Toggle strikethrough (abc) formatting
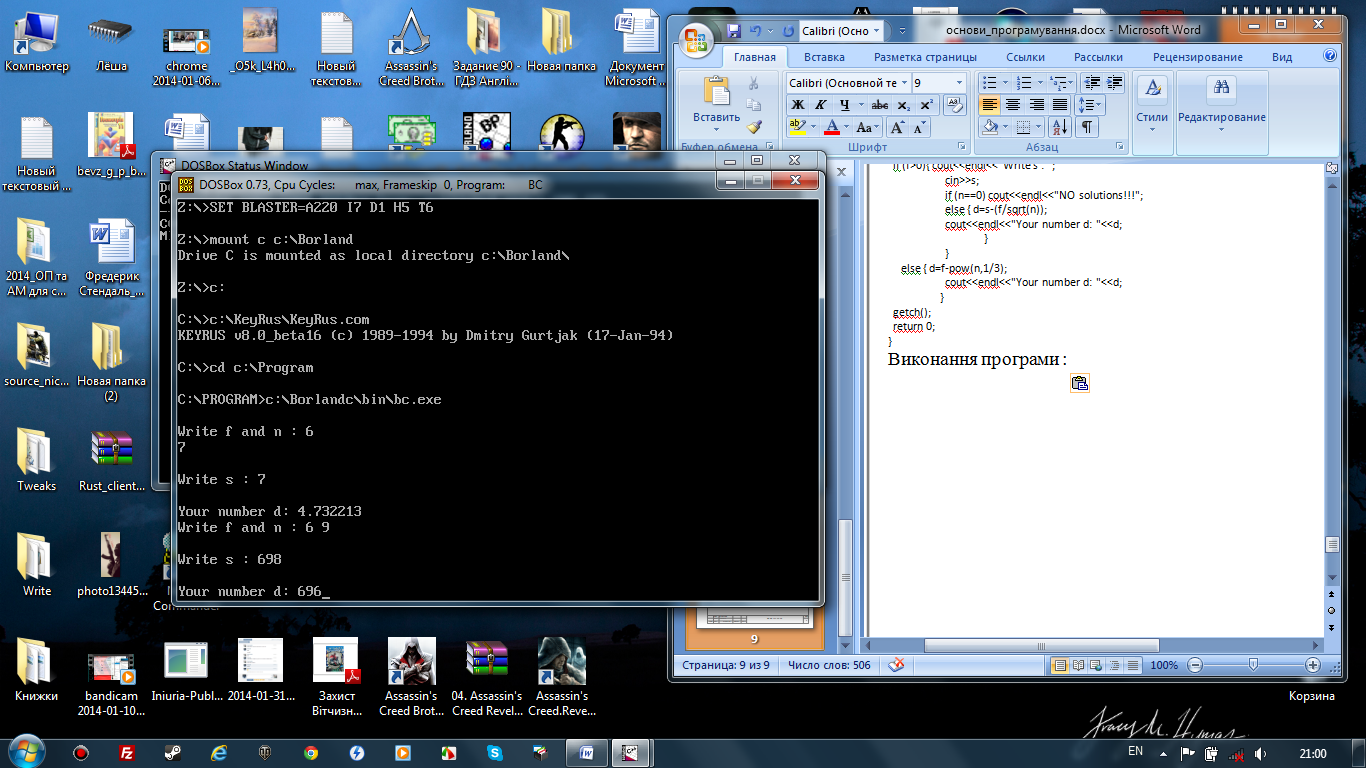 coord(880,105)
